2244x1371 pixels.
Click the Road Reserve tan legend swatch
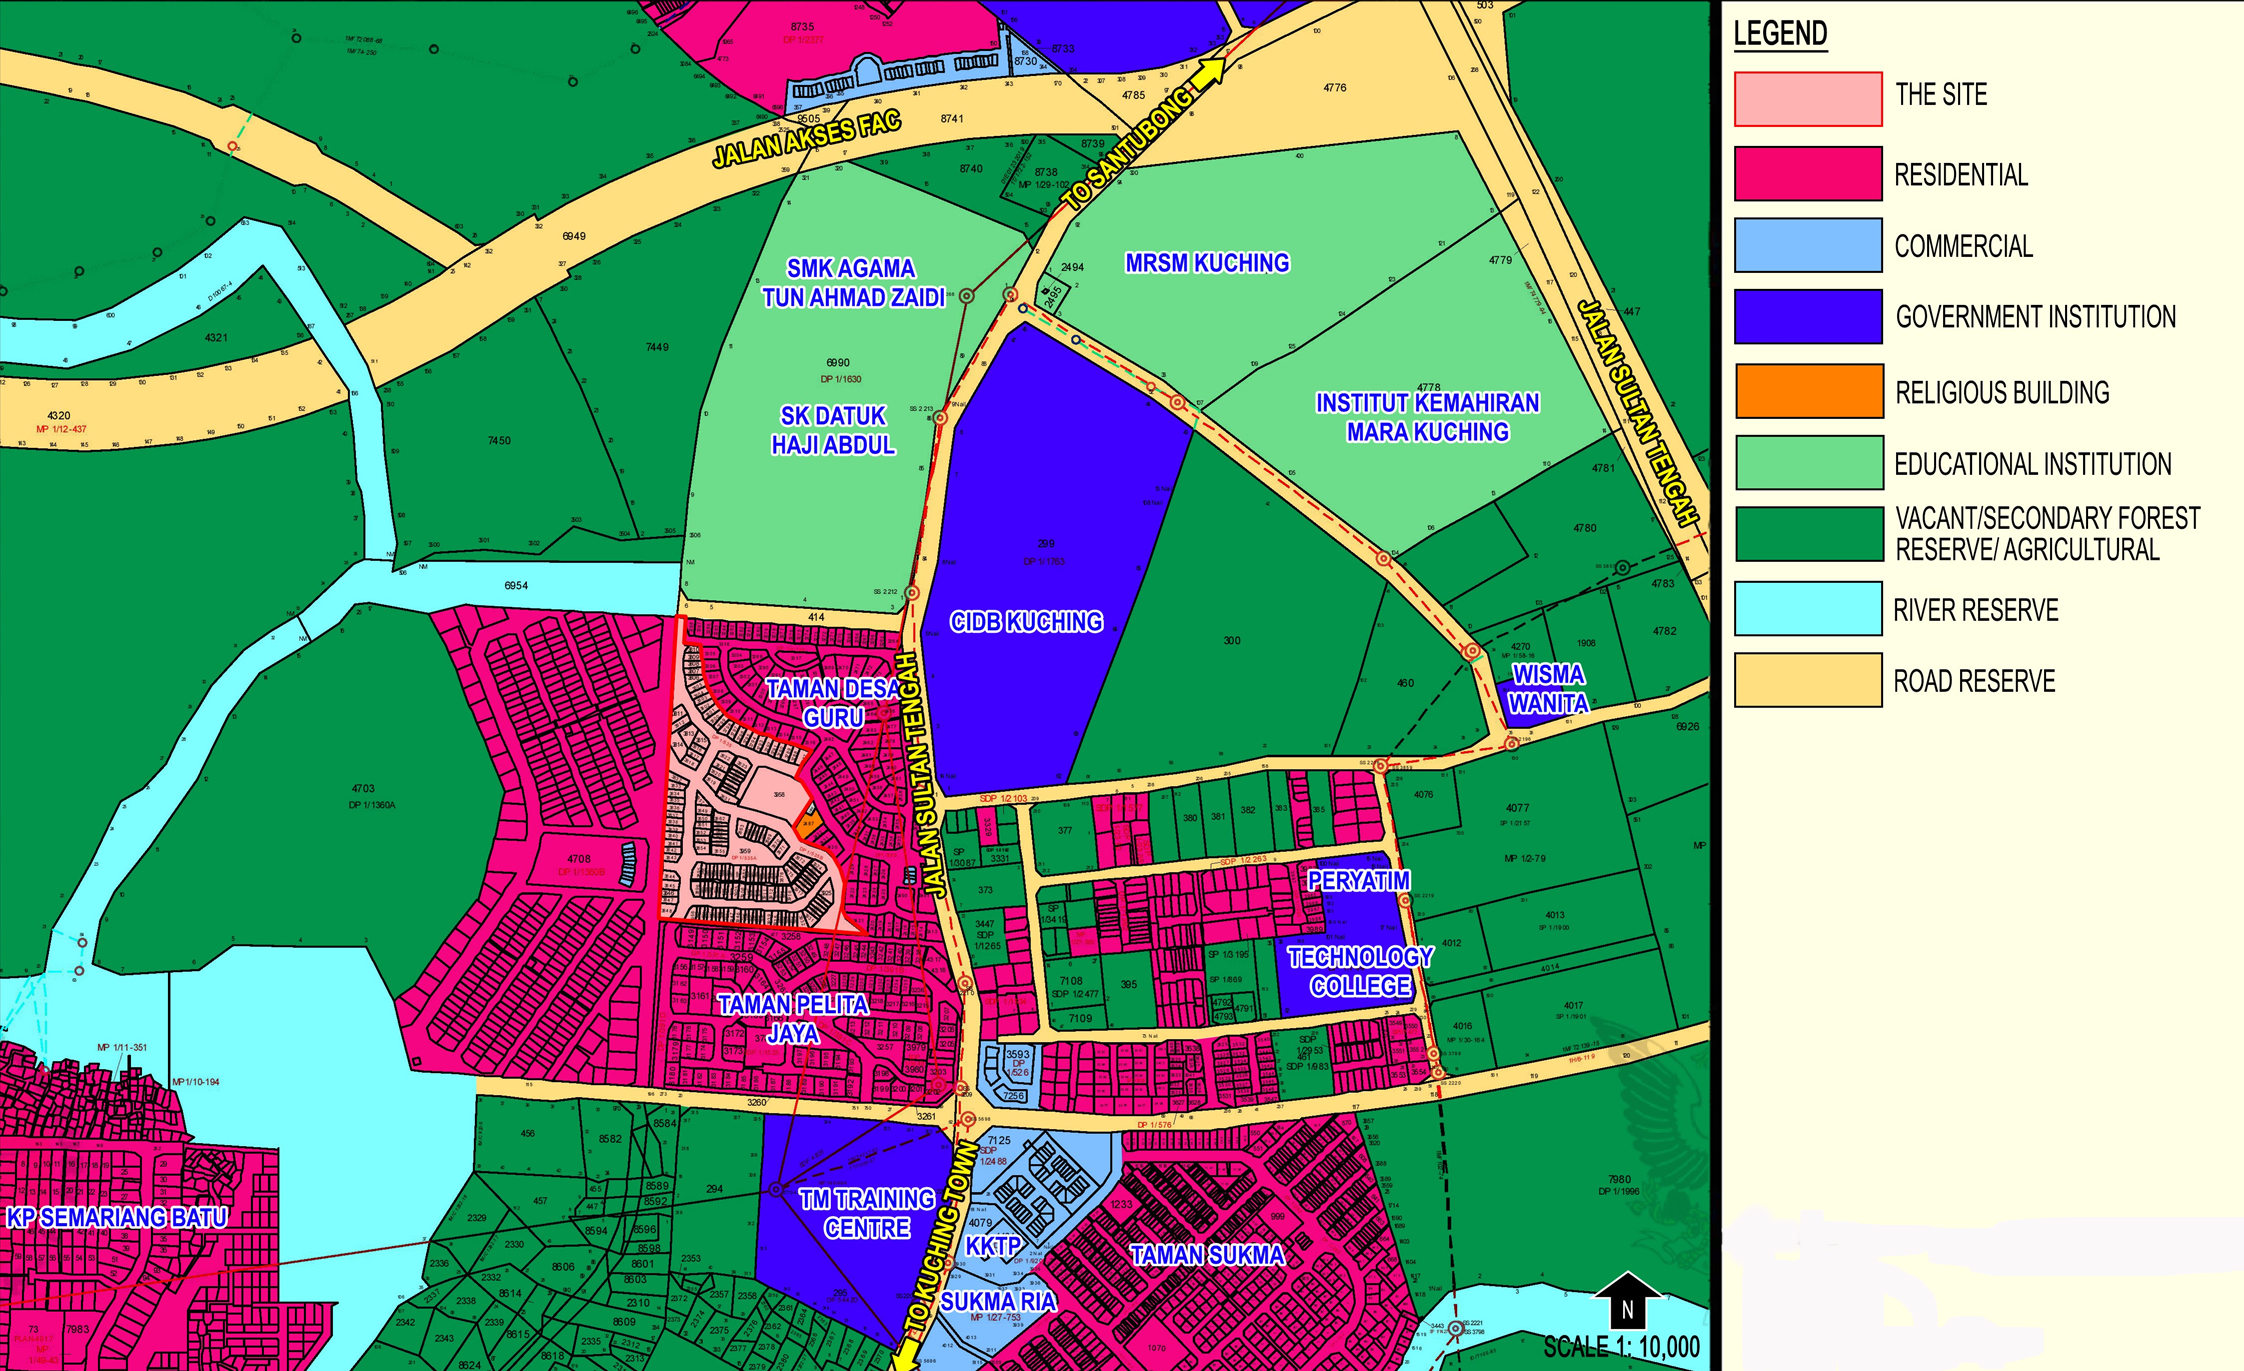click(x=1808, y=681)
